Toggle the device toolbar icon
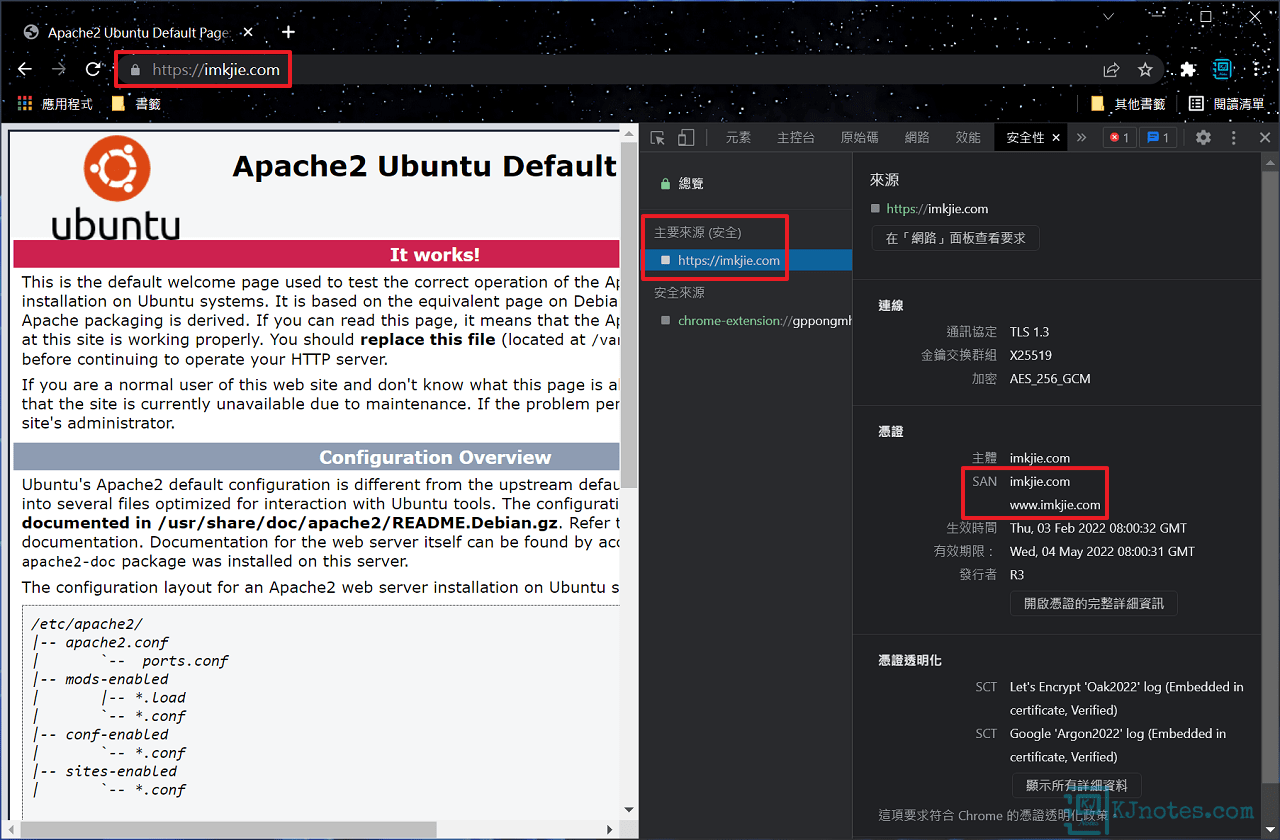The width and height of the screenshot is (1280, 840). 686,138
